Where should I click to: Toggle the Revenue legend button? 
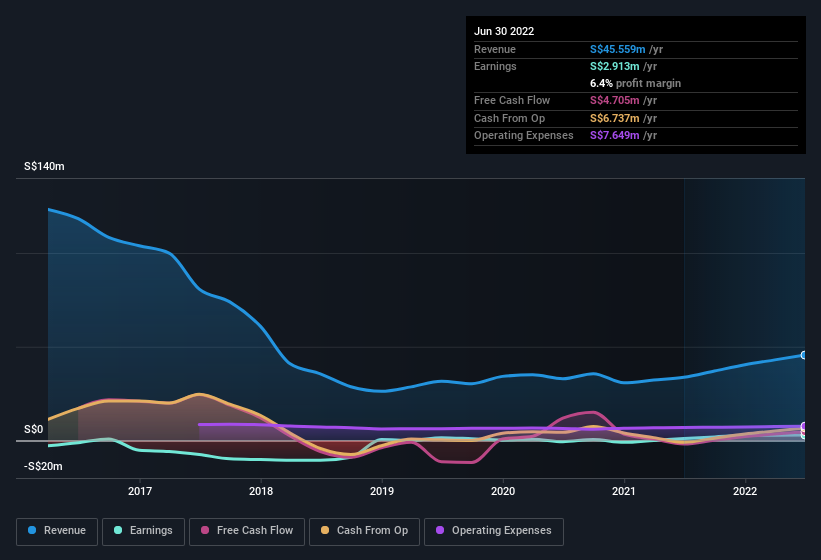(57, 531)
